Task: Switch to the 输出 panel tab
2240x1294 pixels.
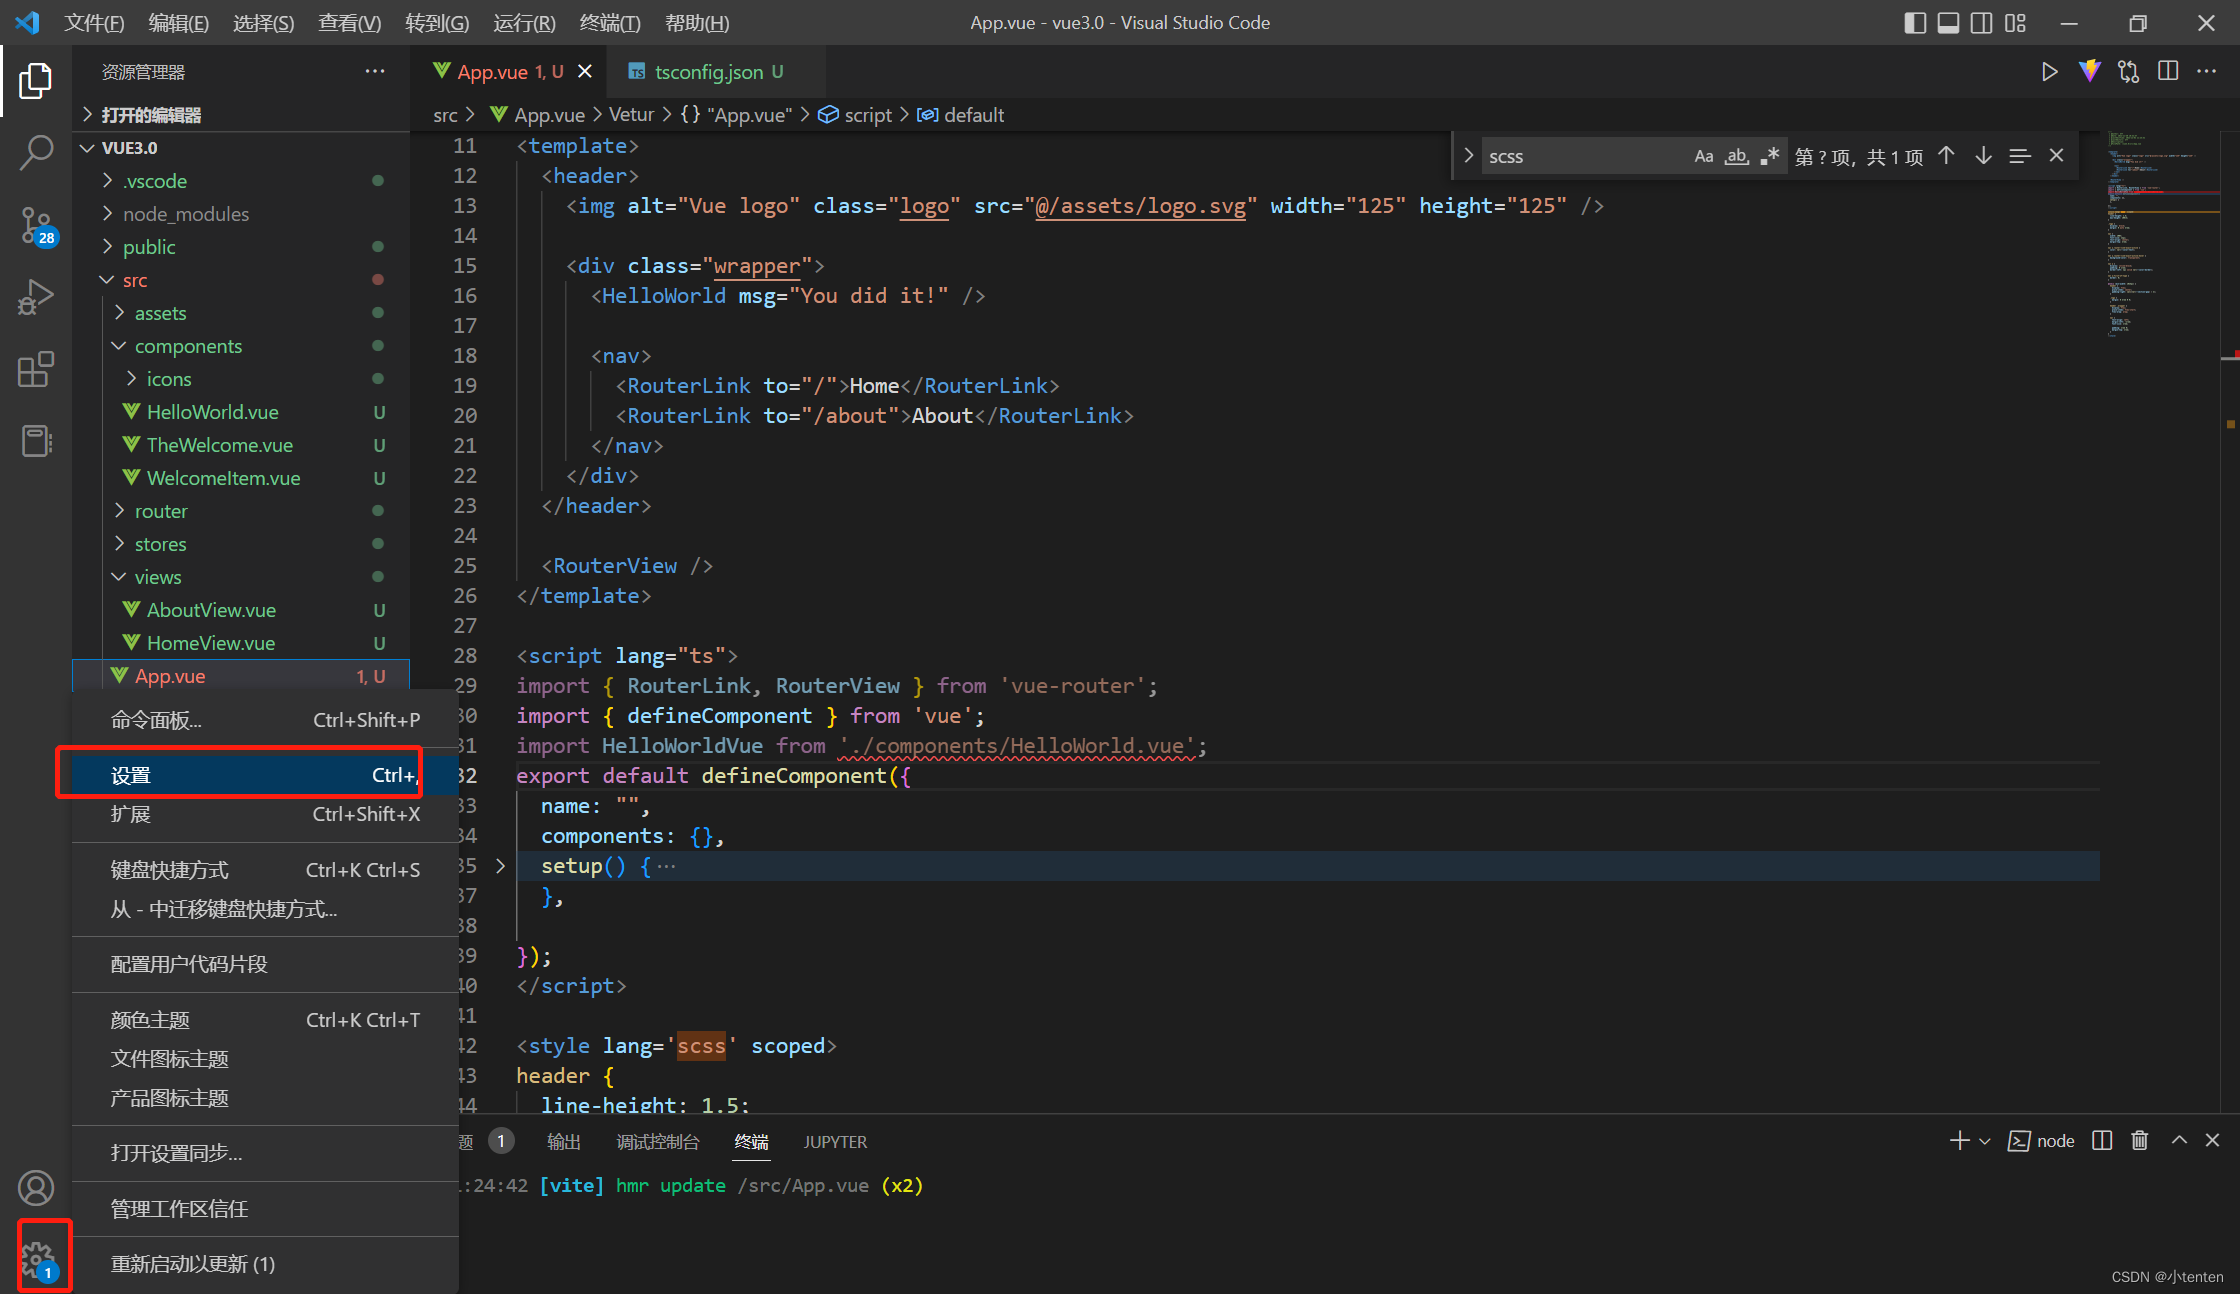Action: [564, 1142]
